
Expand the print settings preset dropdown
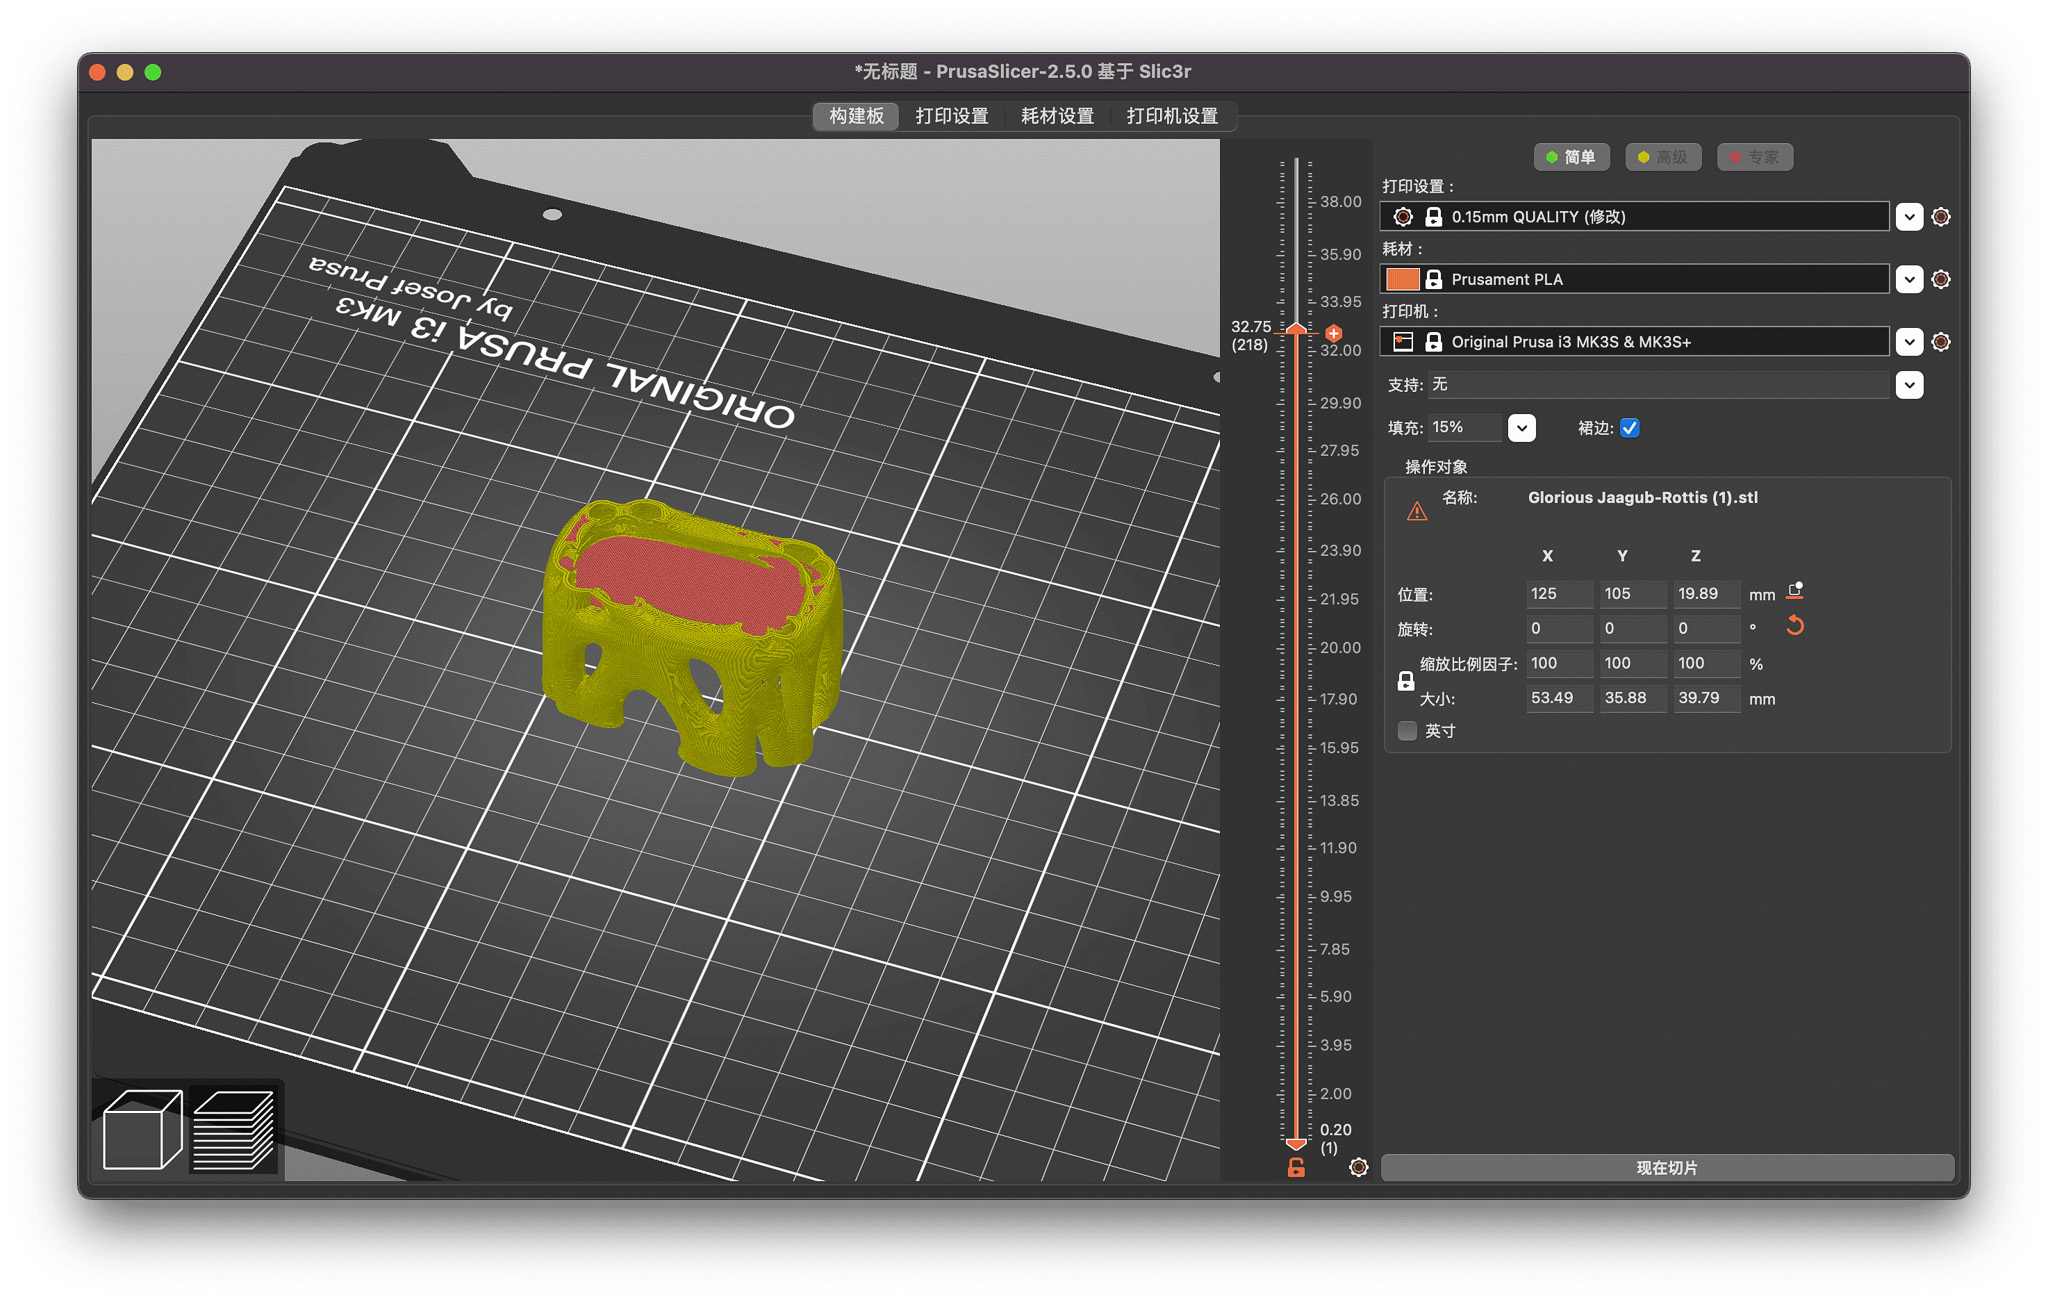point(1909,217)
